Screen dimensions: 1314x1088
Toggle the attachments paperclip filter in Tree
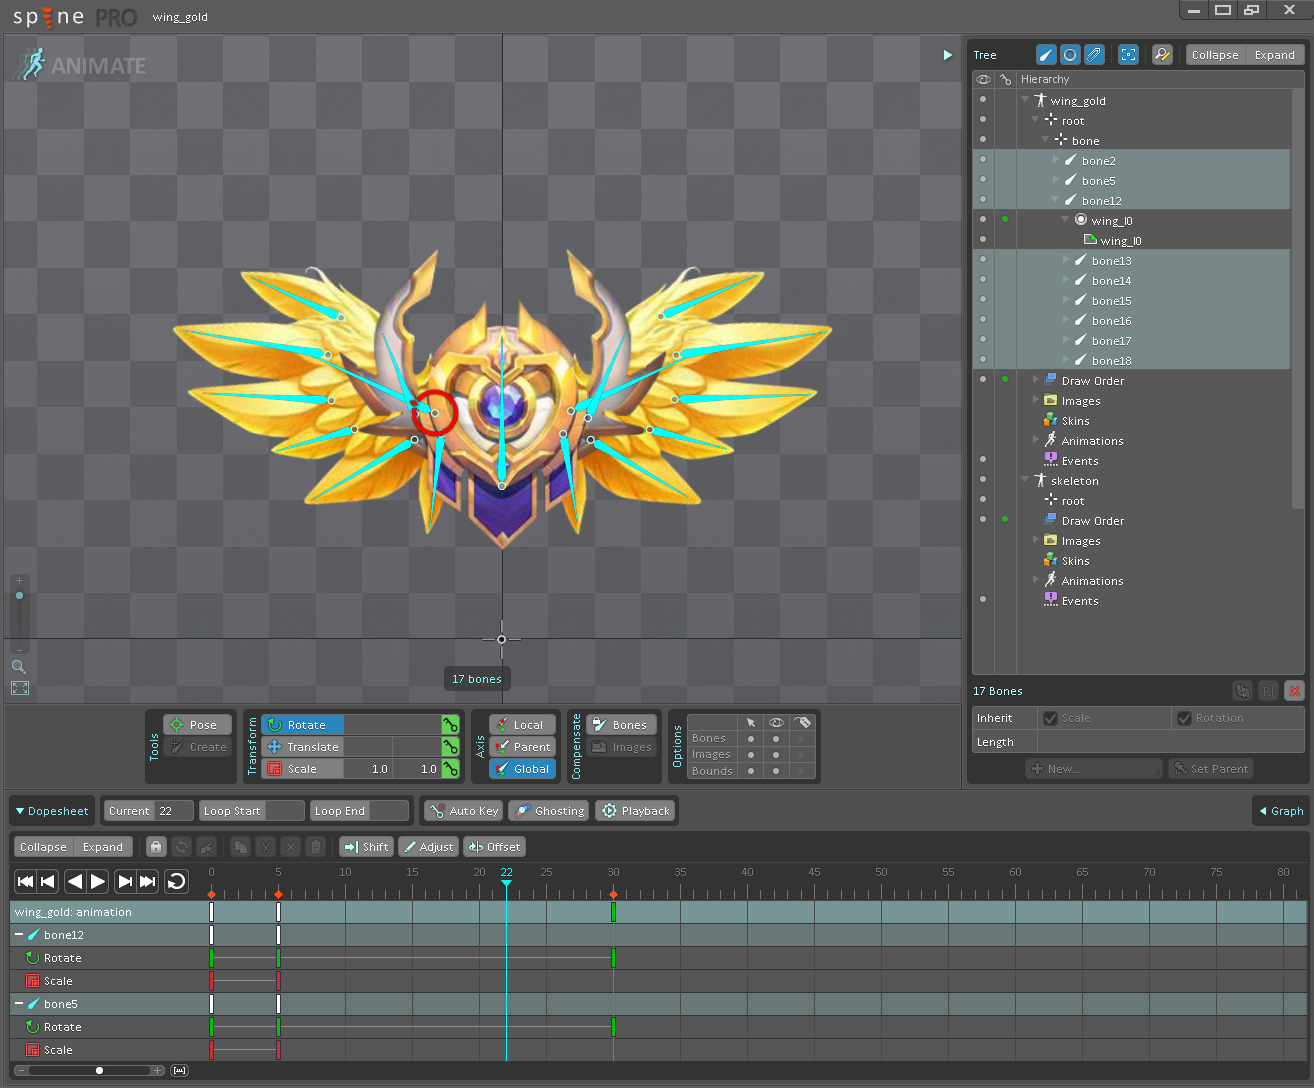coord(1095,55)
